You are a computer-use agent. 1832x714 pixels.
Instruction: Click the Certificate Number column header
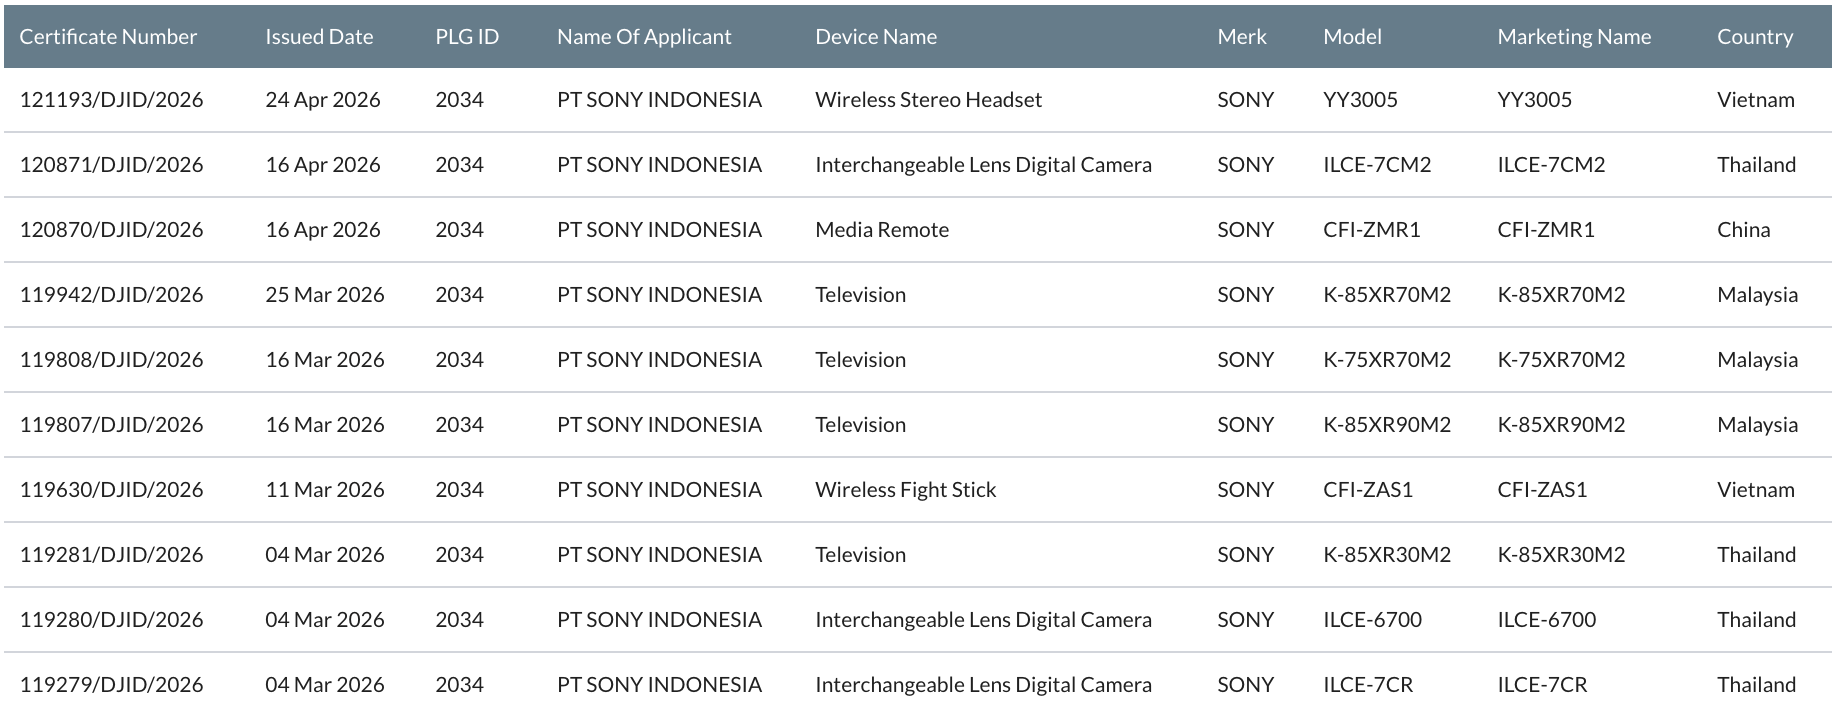click(108, 37)
